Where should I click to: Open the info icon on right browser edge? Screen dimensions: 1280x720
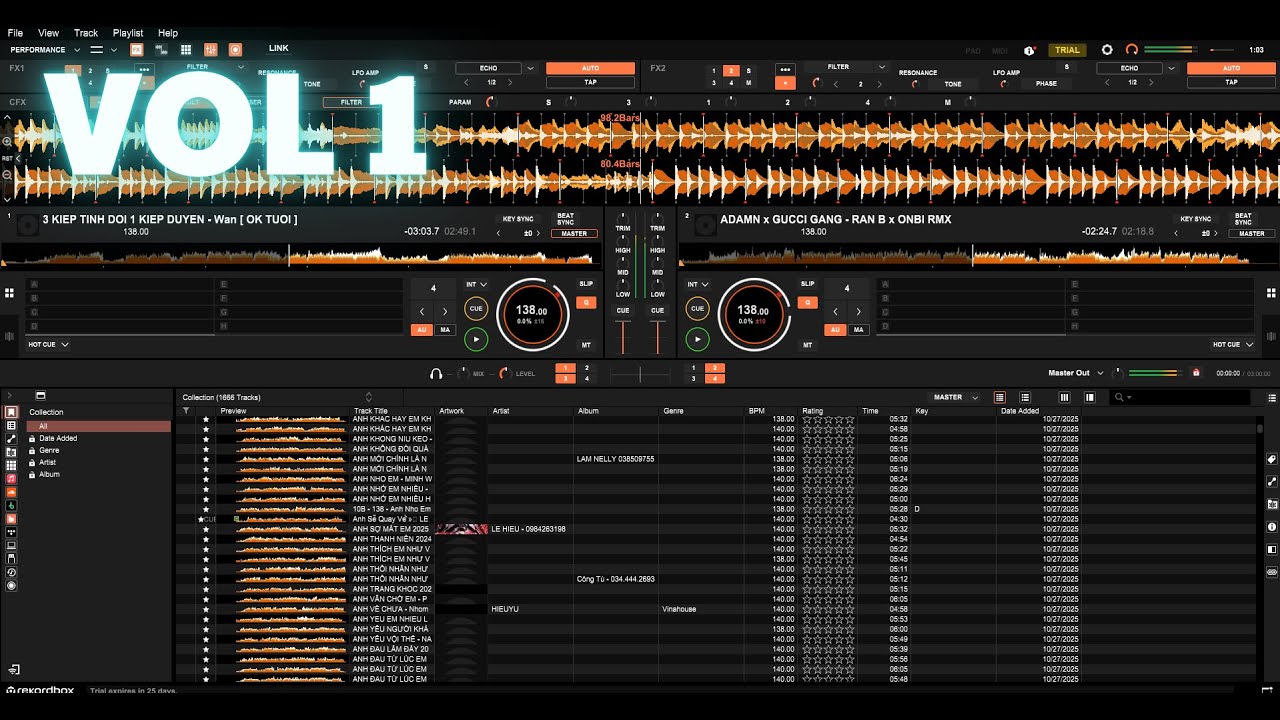pyautogui.click(x=1272, y=527)
